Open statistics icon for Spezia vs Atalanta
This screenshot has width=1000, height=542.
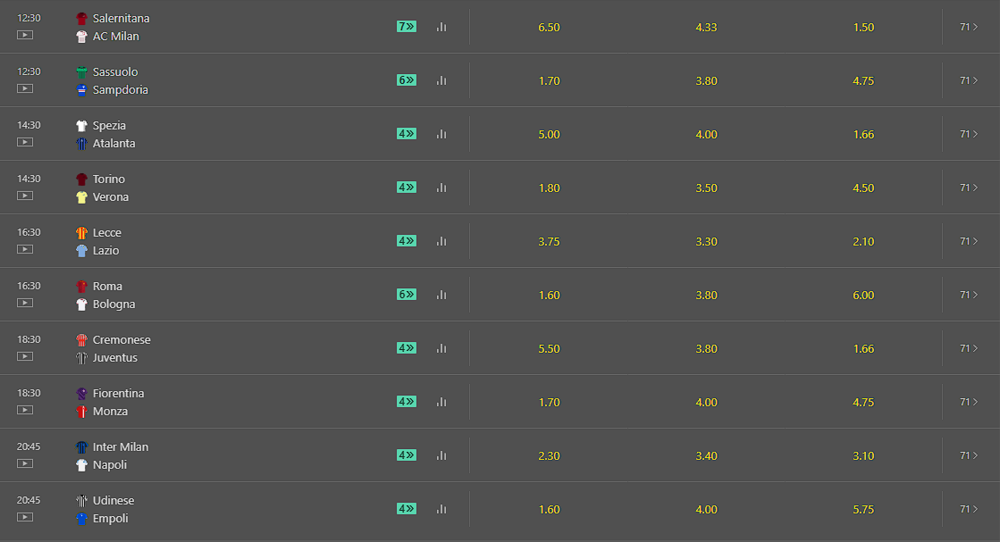click(441, 134)
